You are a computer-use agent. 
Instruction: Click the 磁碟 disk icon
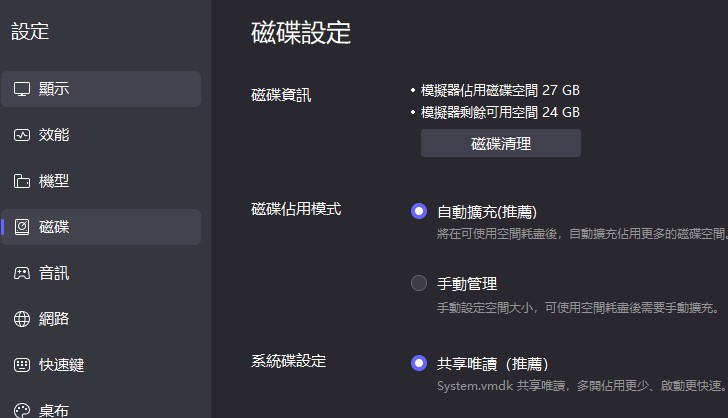pos(22,227)
